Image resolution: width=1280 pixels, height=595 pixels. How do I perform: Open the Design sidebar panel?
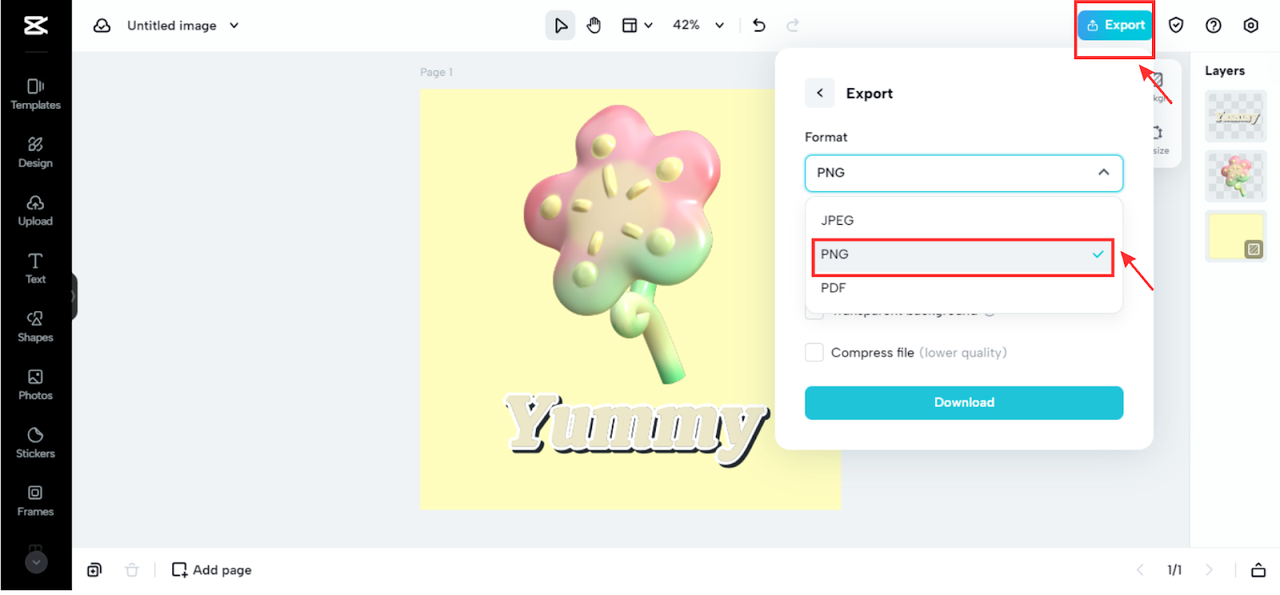click(x=36, y=152)
